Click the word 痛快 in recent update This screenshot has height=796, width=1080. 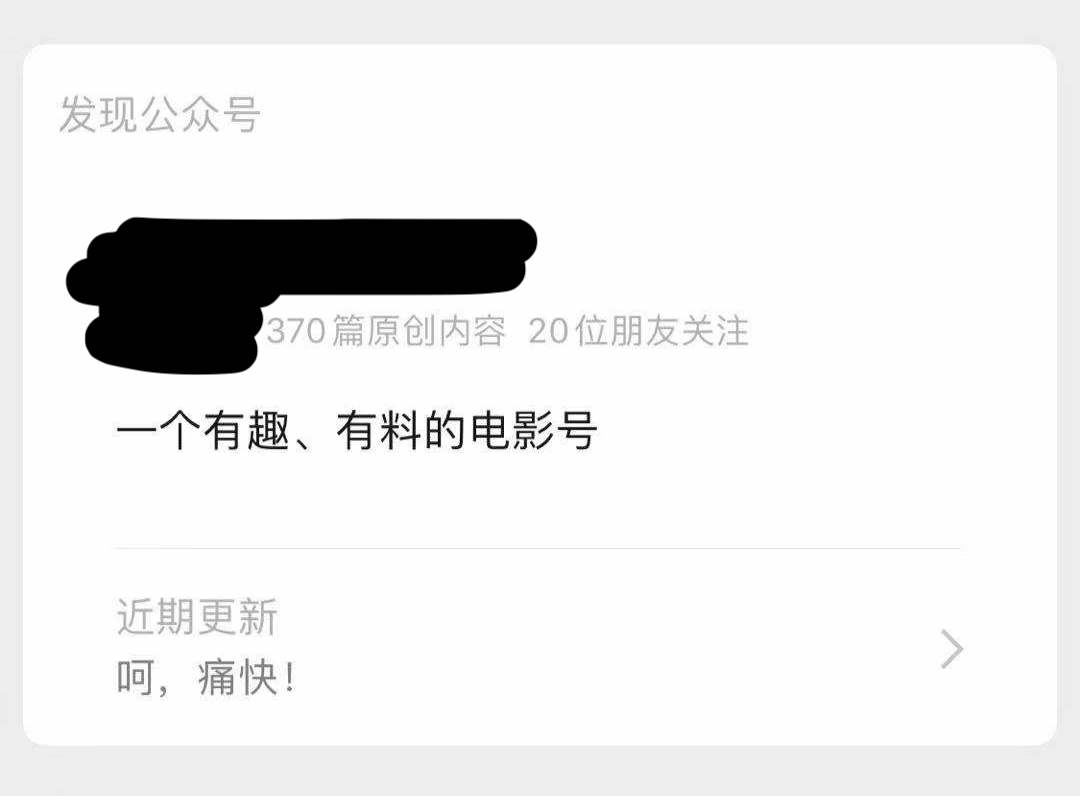coord(238,678)
